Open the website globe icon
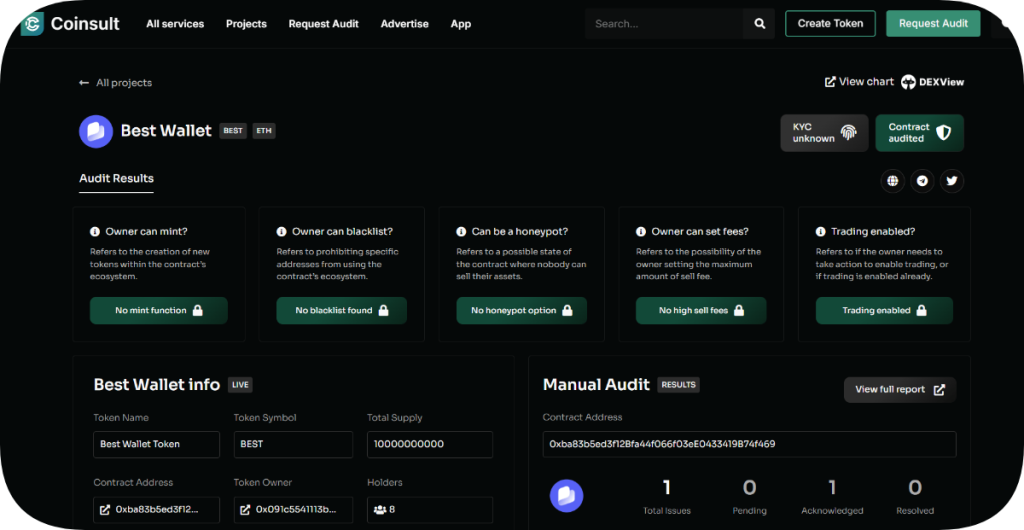The width and height of the screenshot is (1024, 530). click(x=893, y=181)
